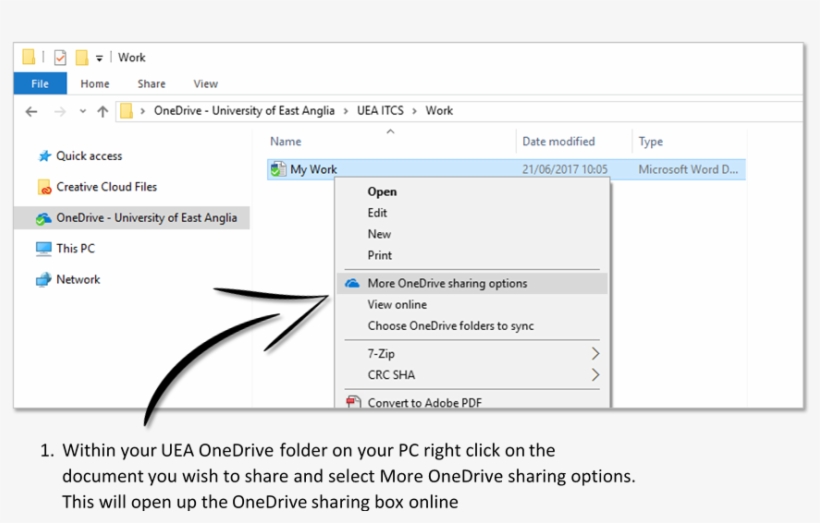
Task: Select OneDrive - University of East Anglia in sidebar
Action: [x=132, y=218]
